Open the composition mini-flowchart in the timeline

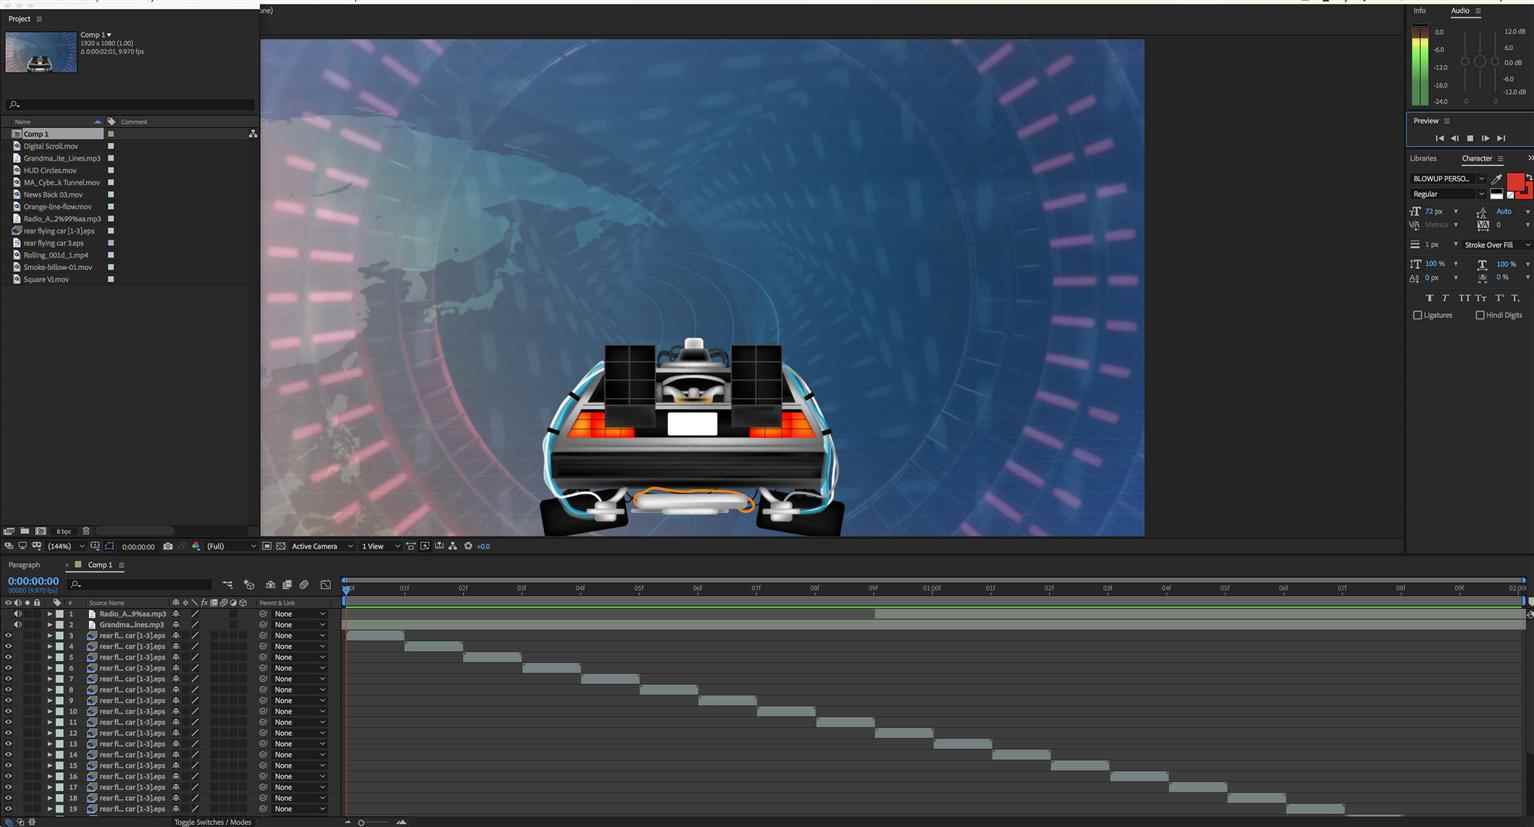(228, 584)
